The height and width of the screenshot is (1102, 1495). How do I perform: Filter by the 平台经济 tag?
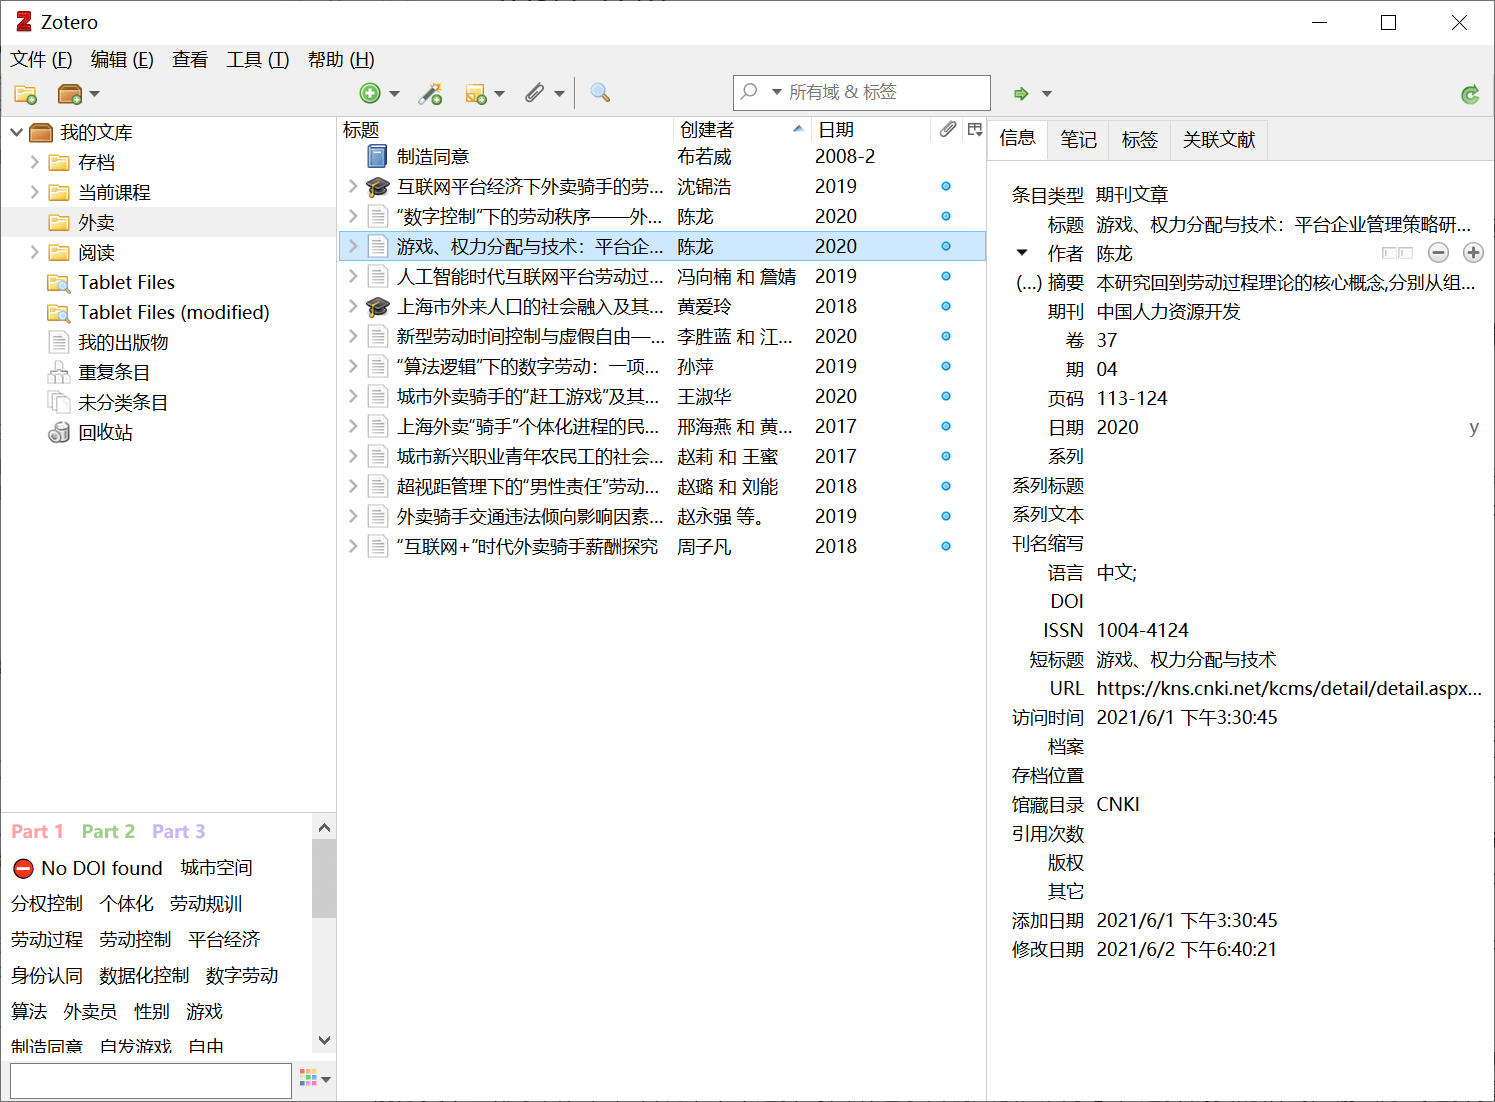click(224, 940)
